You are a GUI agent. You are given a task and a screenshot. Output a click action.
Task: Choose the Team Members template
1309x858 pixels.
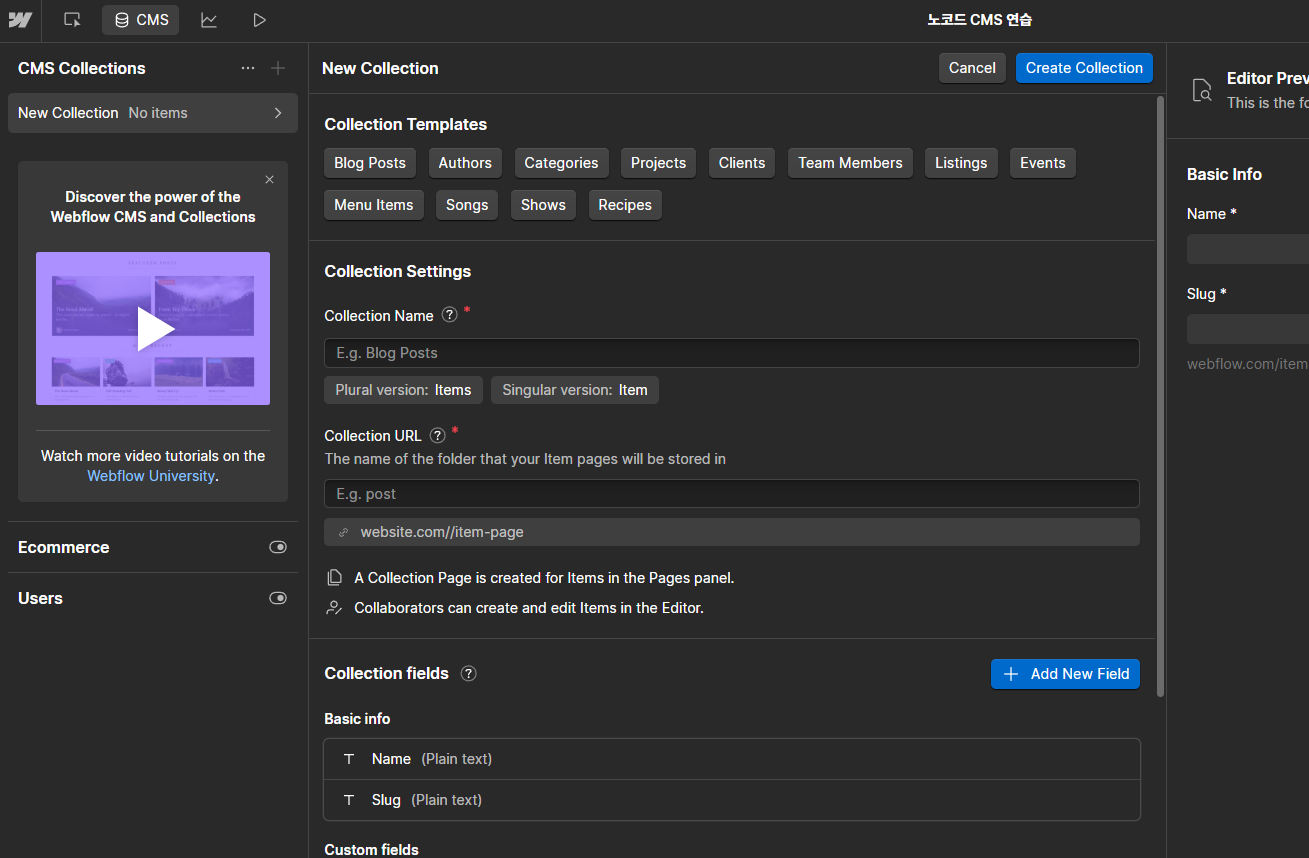coord(850,163)
